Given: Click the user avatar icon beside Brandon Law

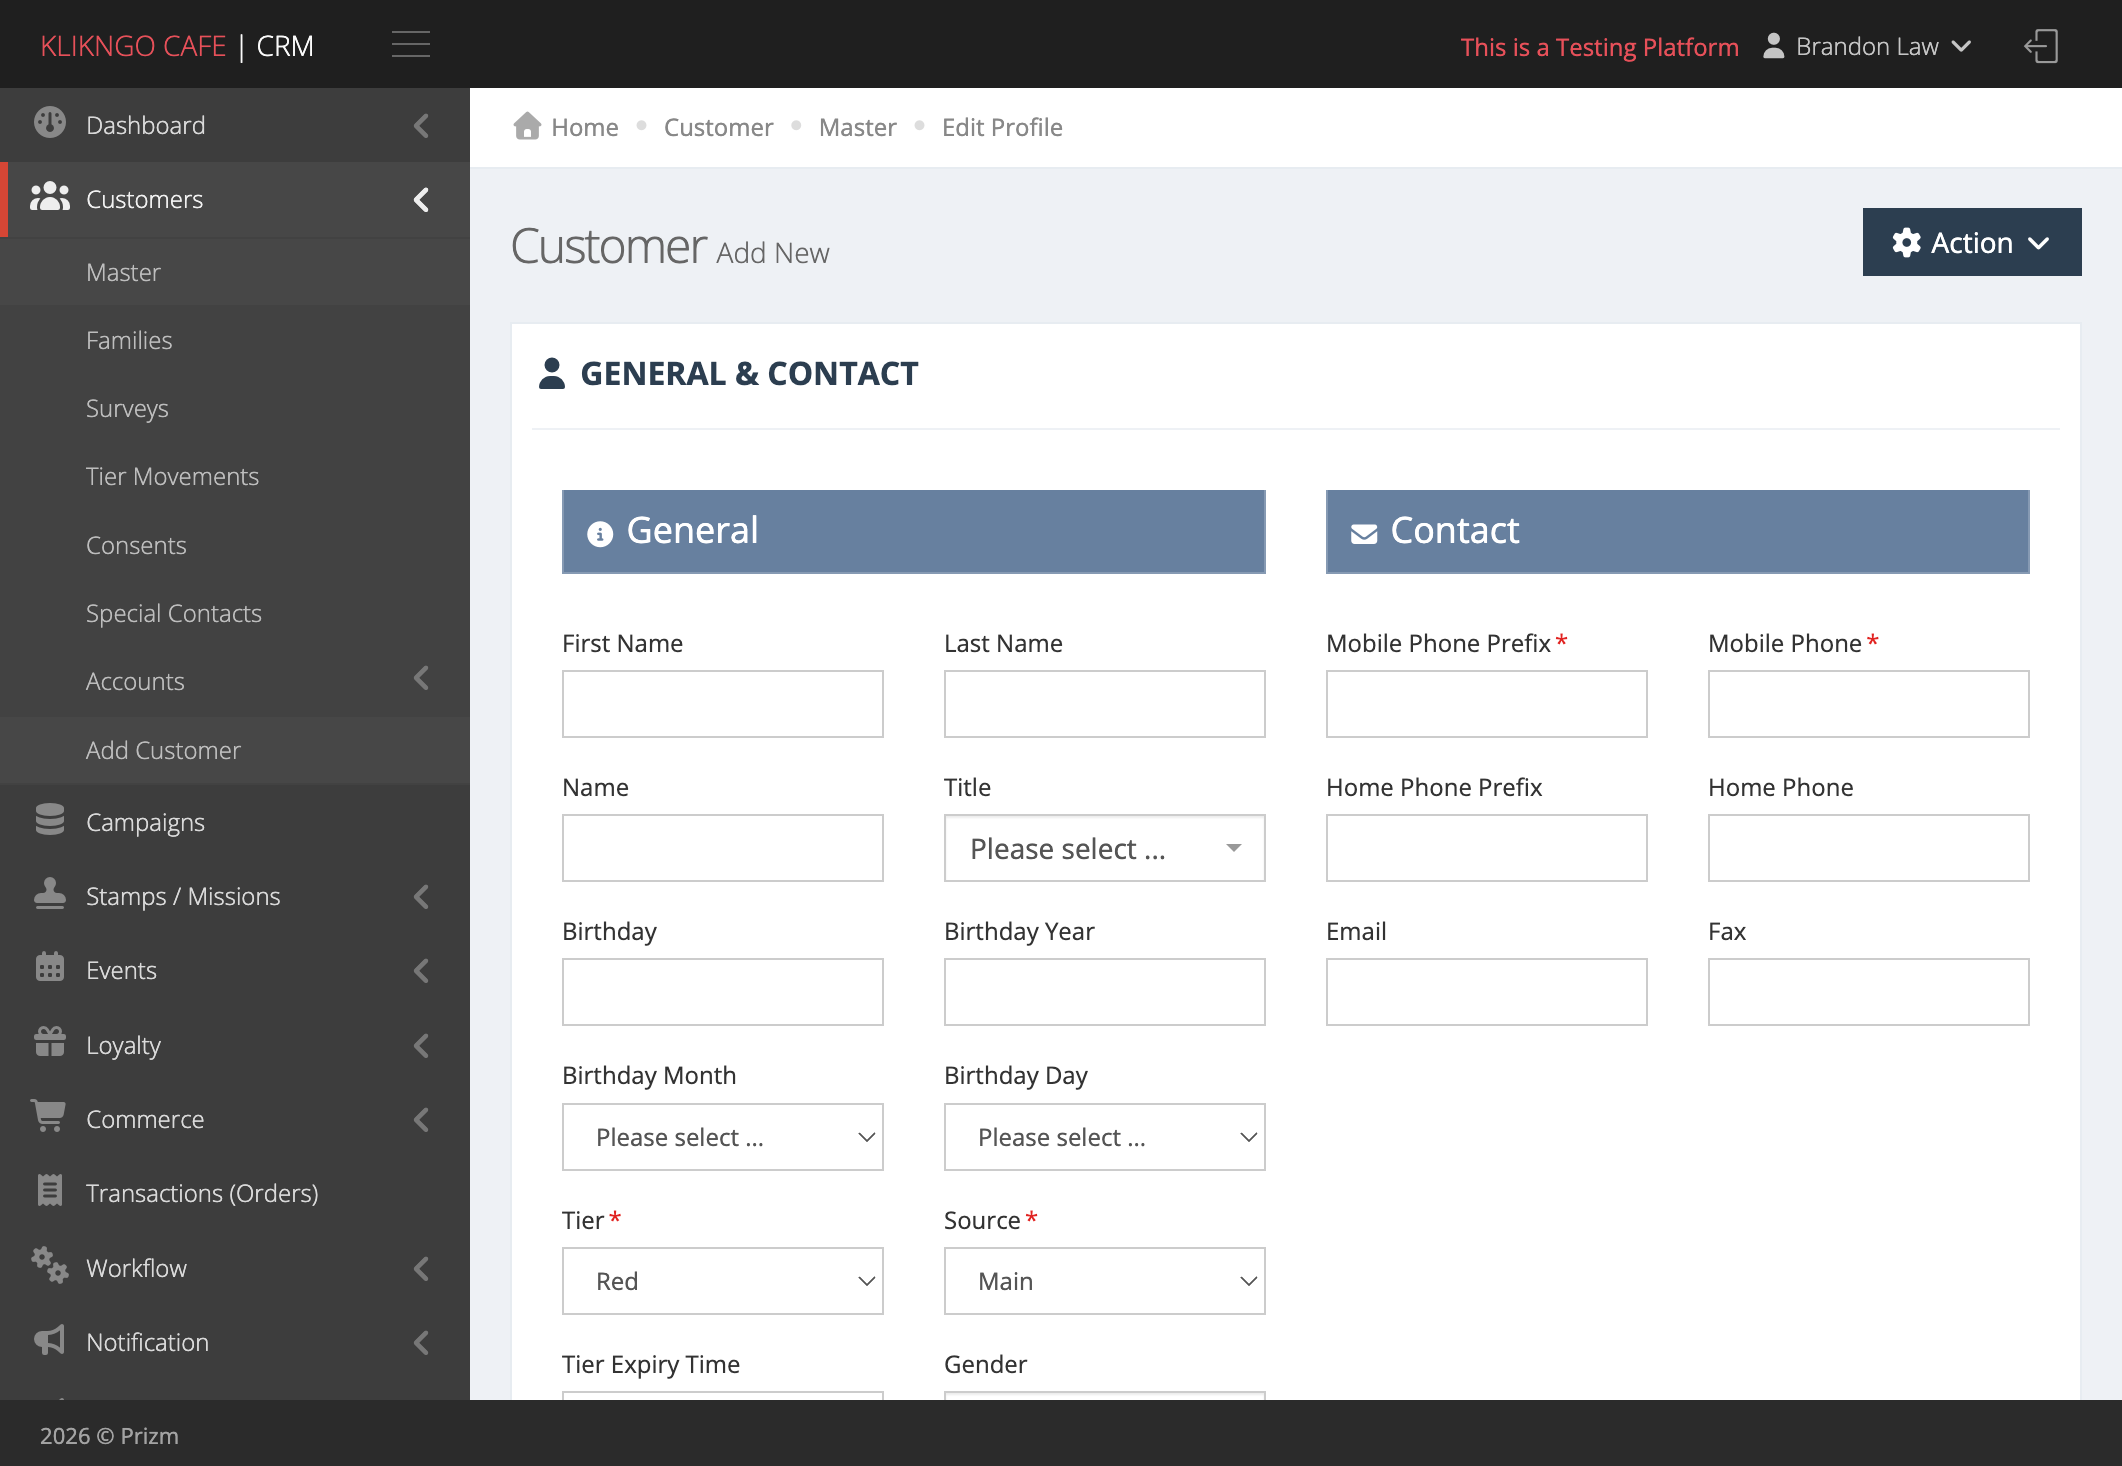Looking at the screenshot, I should (x=1773, y=46).
